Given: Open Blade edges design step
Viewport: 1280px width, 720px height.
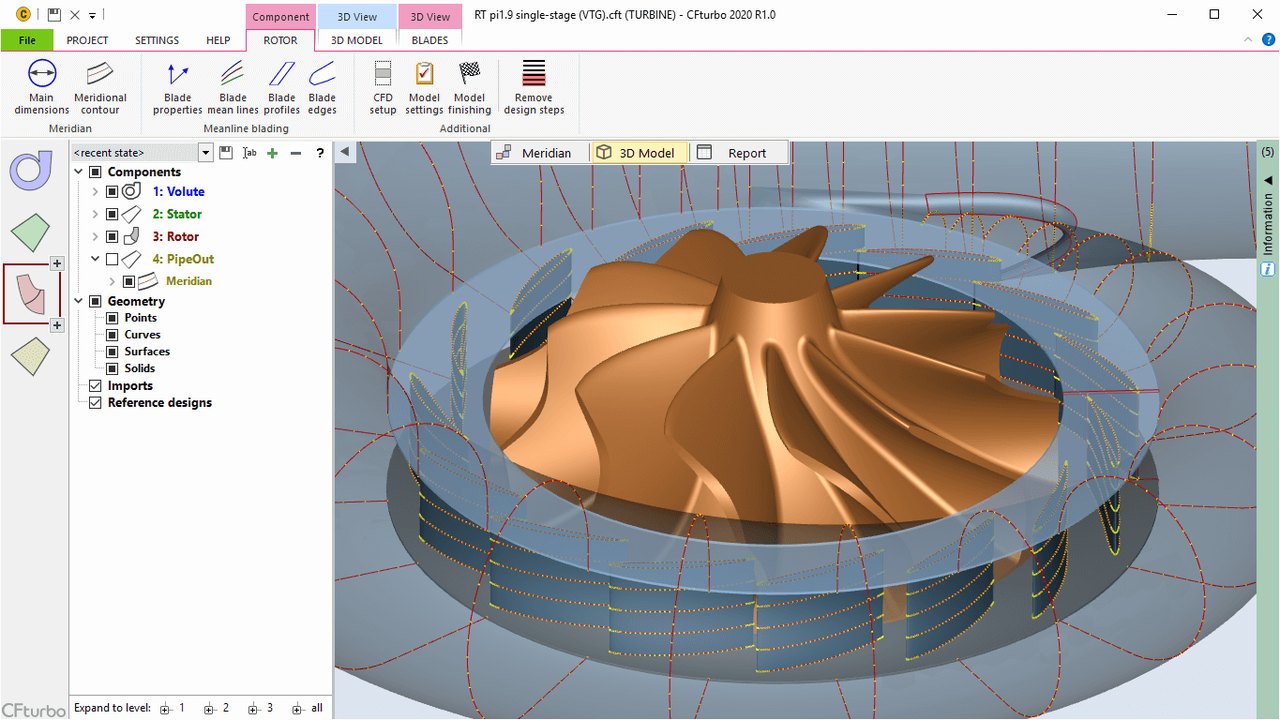Looking at the screenshot, I should pos(322,87).
